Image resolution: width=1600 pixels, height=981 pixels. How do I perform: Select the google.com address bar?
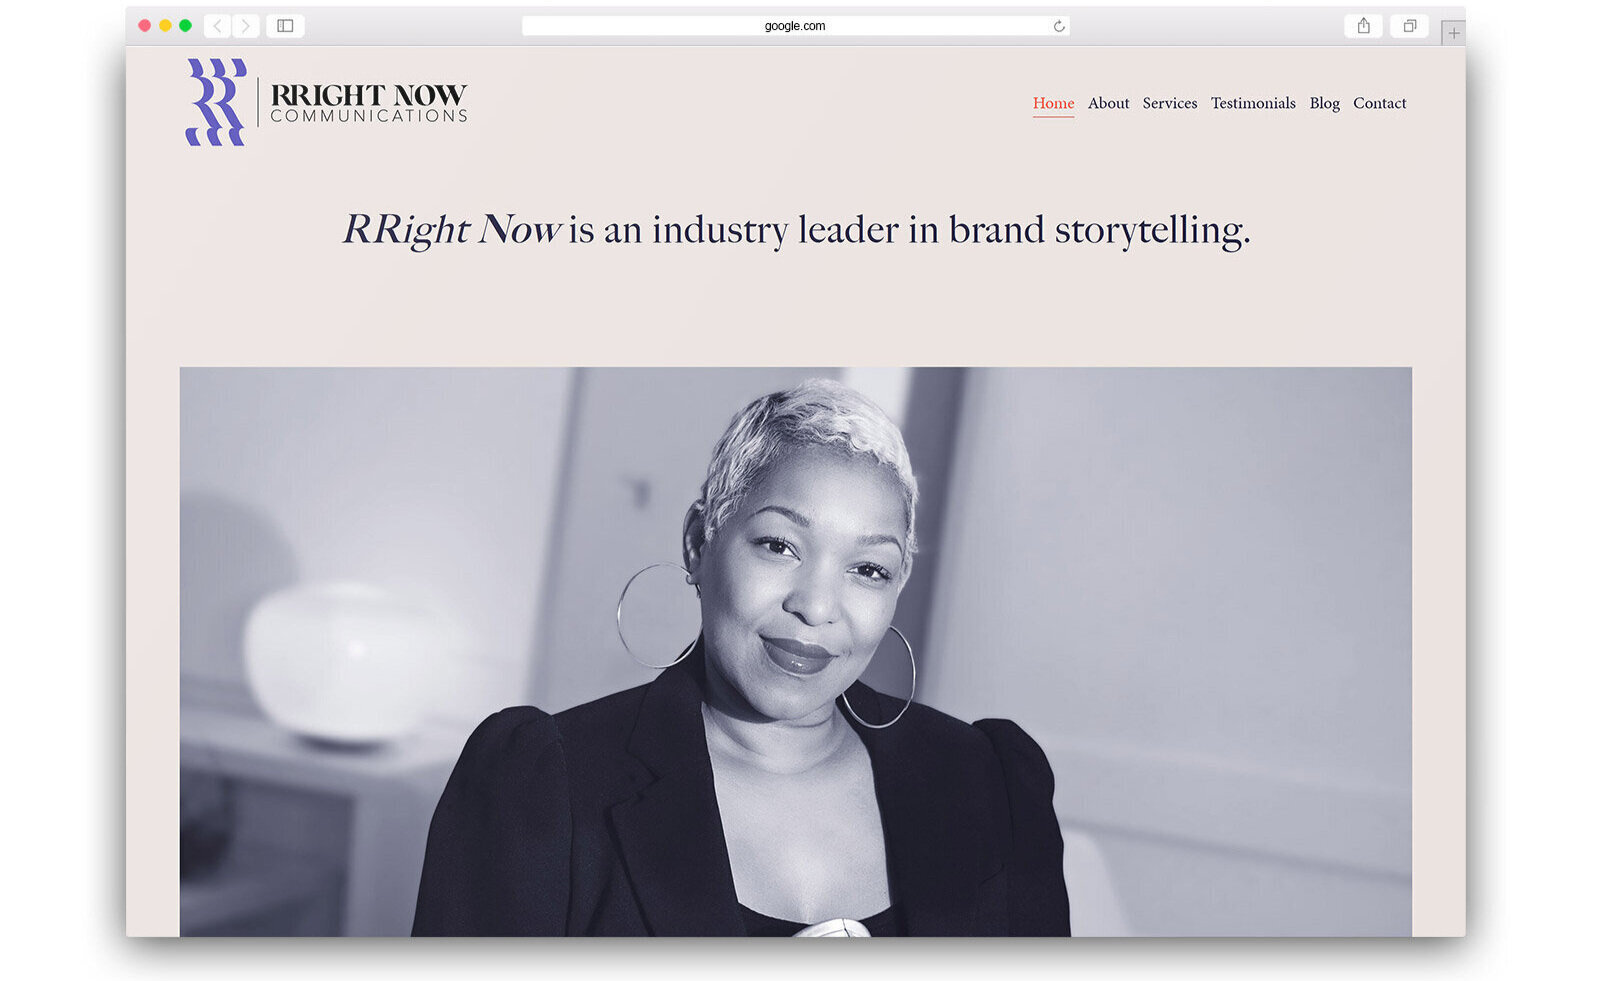pos(795,26)
